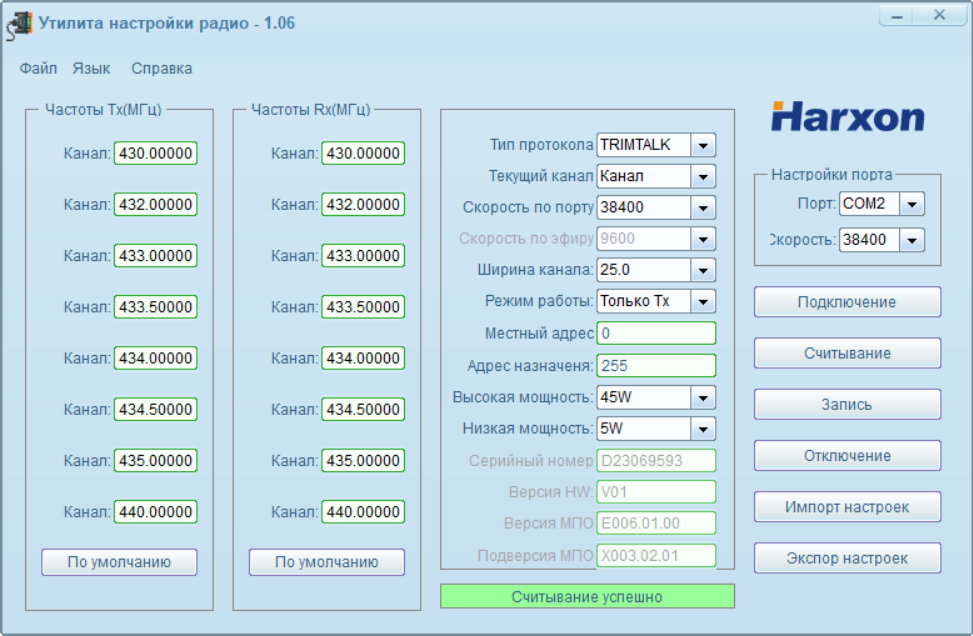Select Rx channel field 435.00000
Screen dimensions: 973x636
[x=363, y=460]
